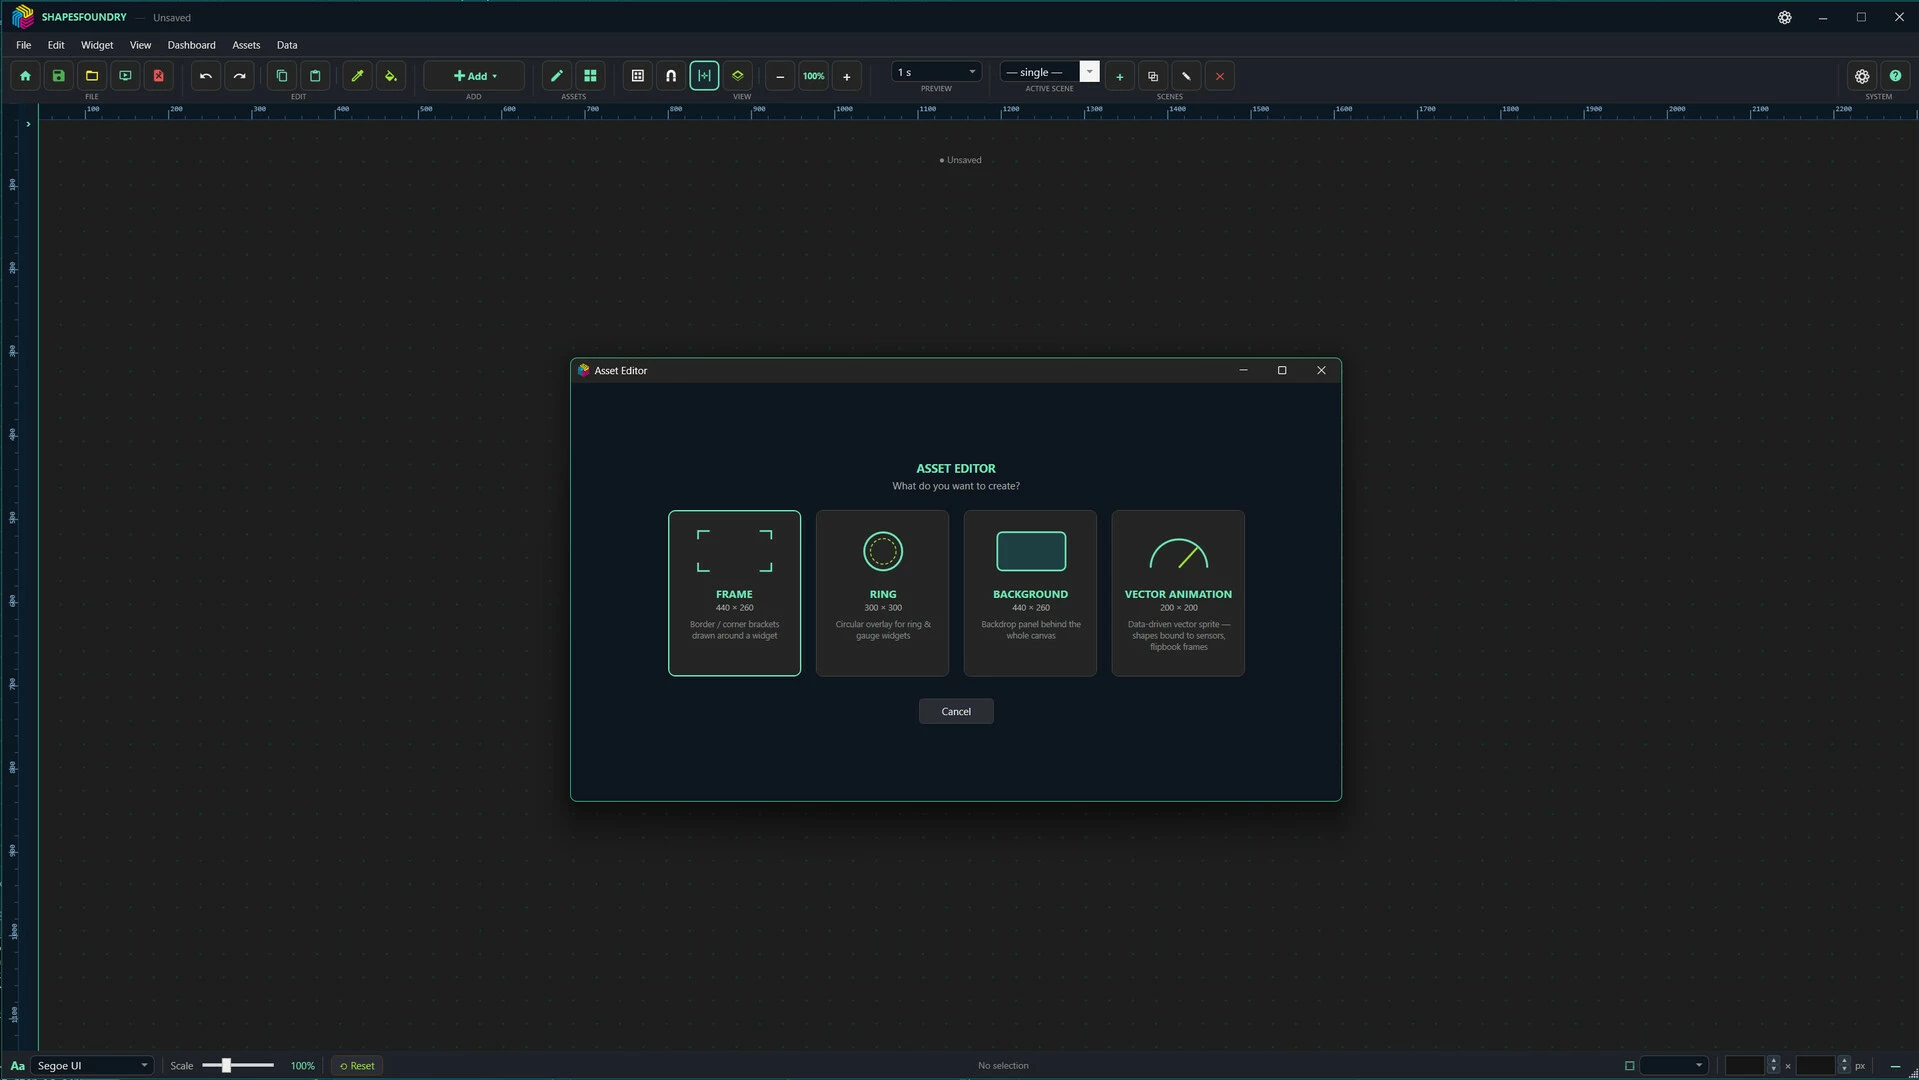This screenshot has width=1919, height=1080.
Task: Click the "No selection" status text
Action: click(1003, 1065)
